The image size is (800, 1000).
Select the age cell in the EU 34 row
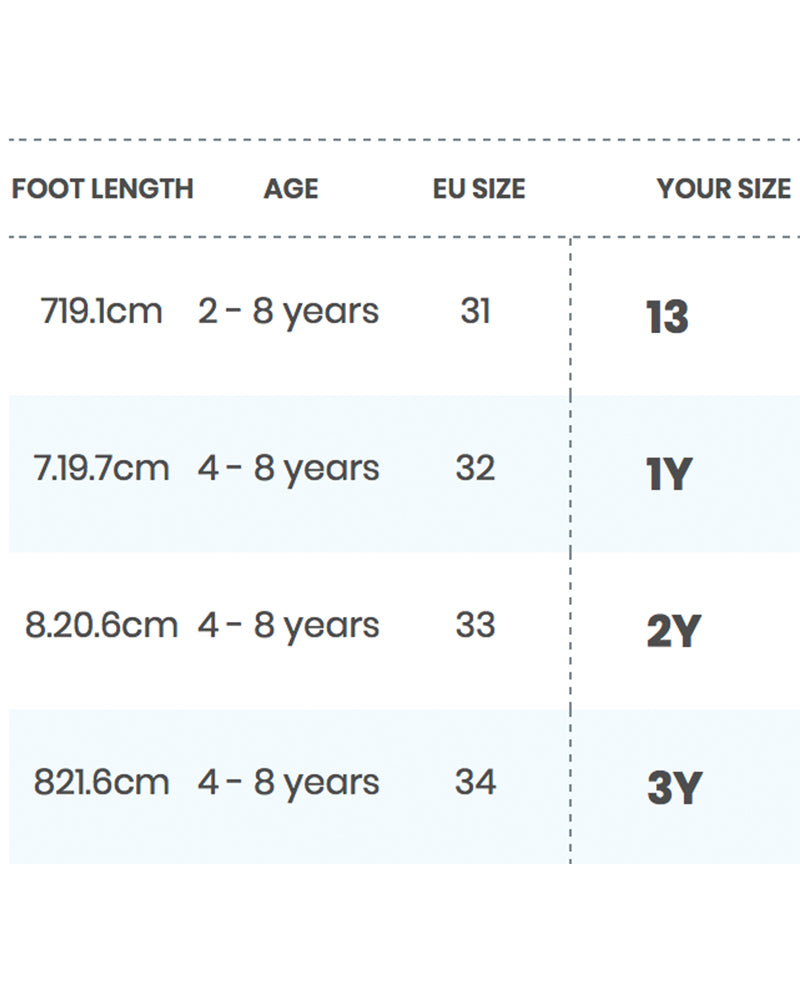[x=288, y=782]
